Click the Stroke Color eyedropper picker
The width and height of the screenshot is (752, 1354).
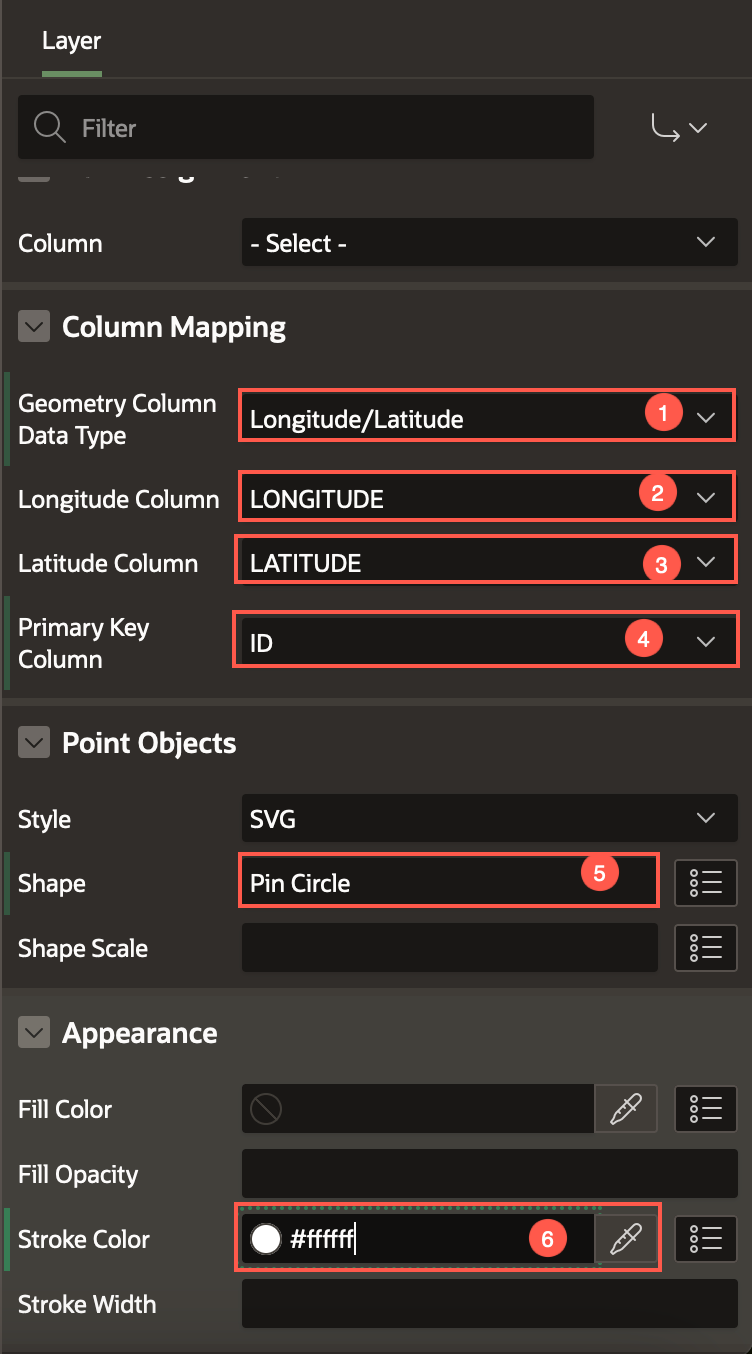(x=626, y=1239)
